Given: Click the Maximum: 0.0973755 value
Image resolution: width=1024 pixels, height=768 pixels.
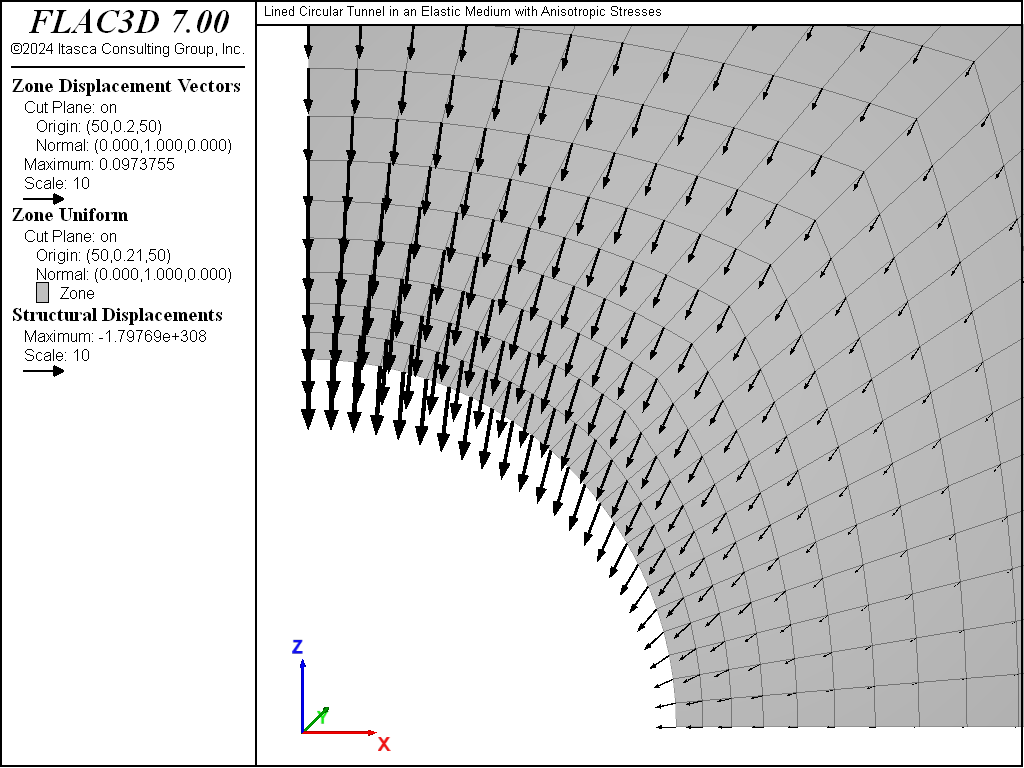Looking at the screenshot, I should coord(99,164).
